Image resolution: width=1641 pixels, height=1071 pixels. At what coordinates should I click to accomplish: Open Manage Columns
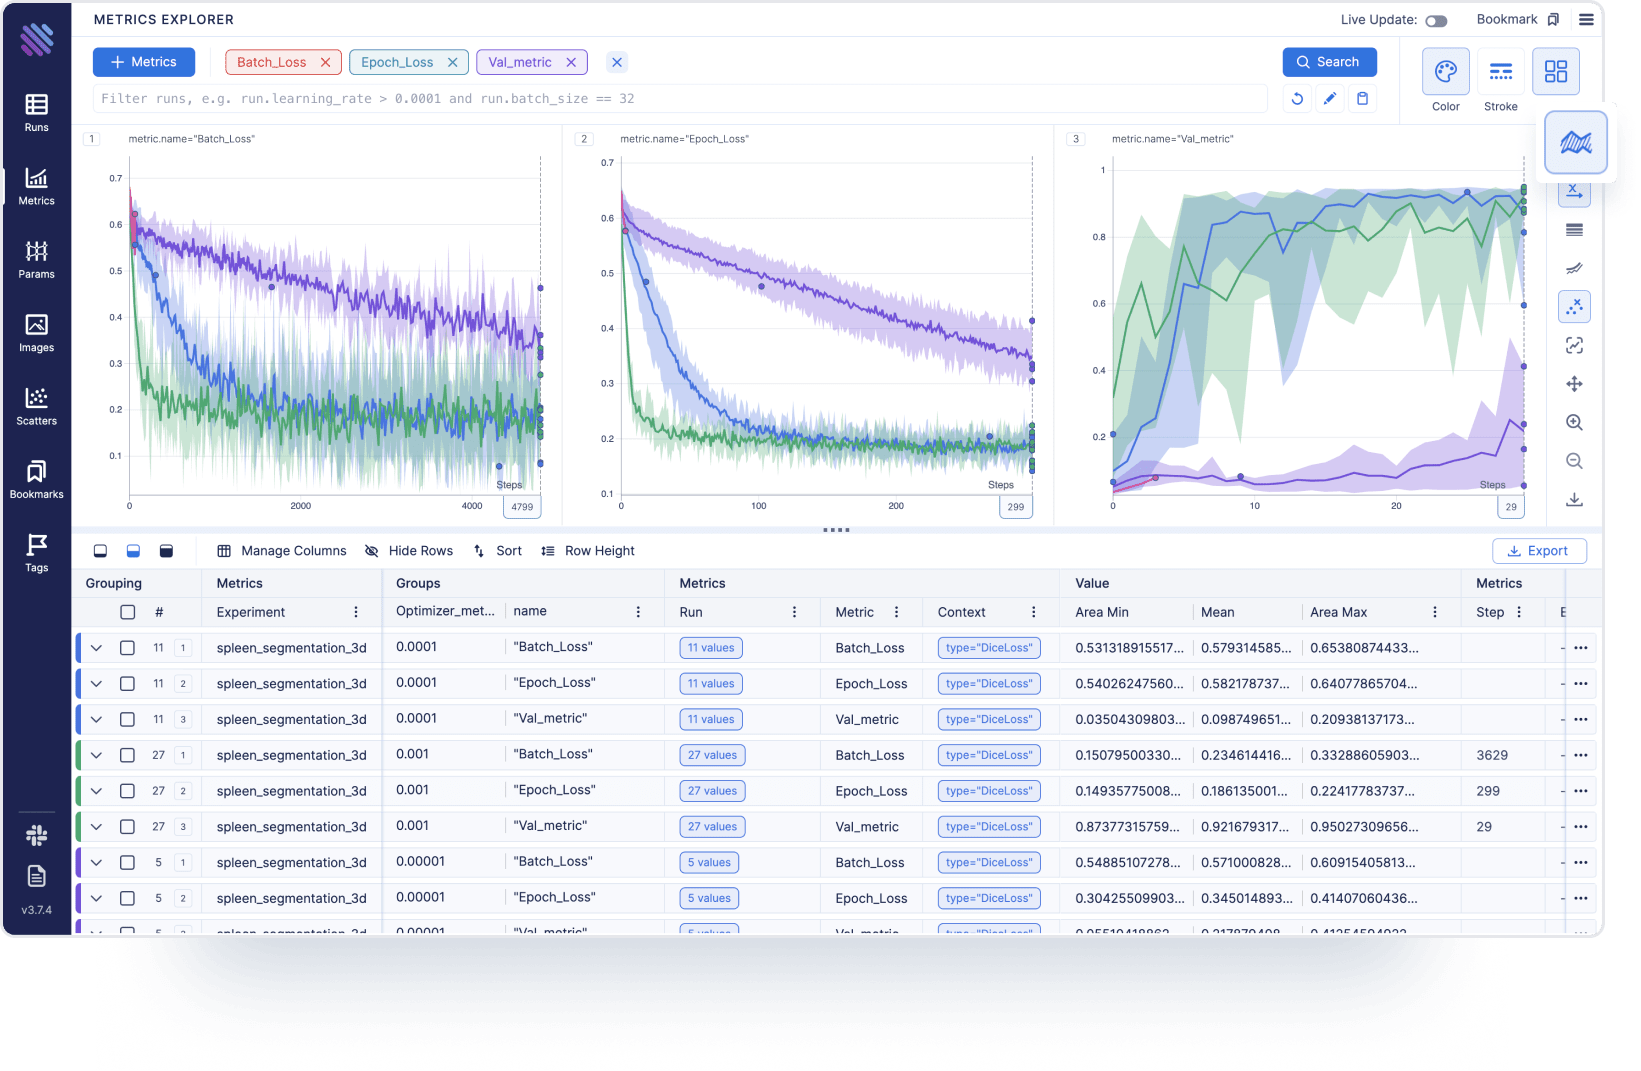tap(282, 551)
